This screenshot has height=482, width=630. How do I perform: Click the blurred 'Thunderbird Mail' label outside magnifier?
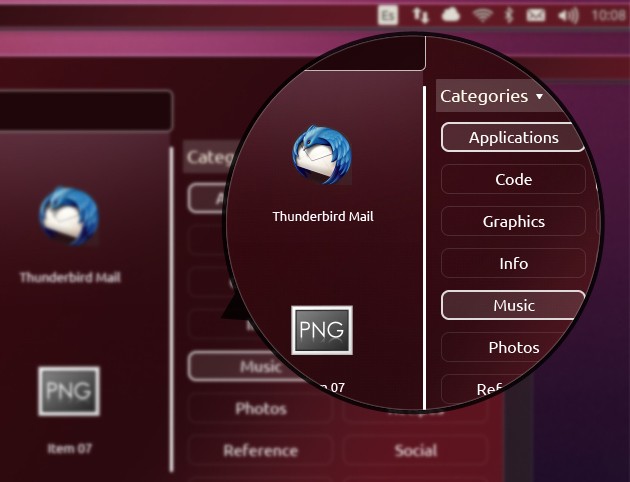(70, 277)
